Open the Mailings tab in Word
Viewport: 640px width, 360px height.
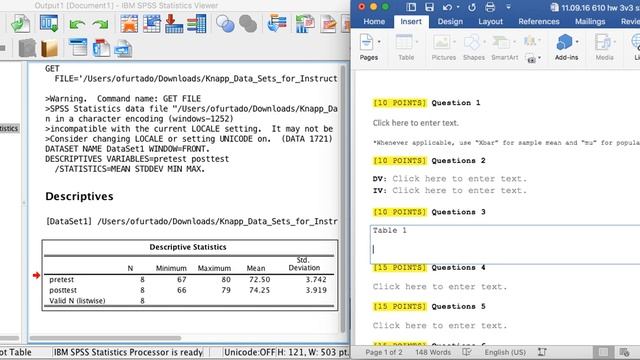tap(590, 21)
